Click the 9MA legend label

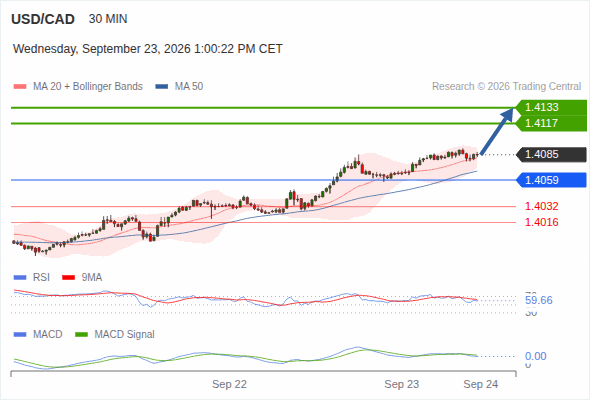click(92, 278)
